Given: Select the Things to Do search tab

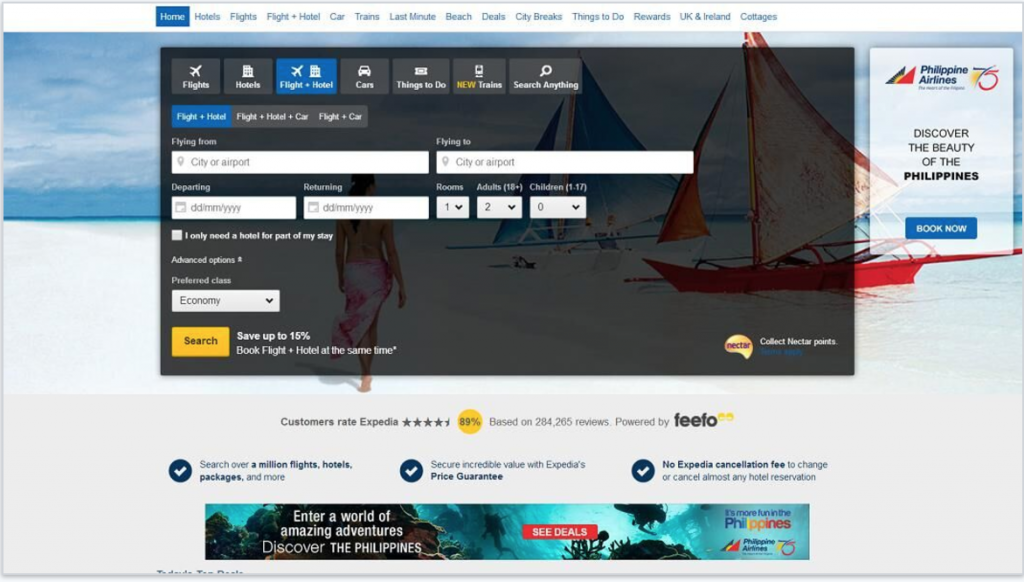Looking at the screenshot, I should coord(421,76).
